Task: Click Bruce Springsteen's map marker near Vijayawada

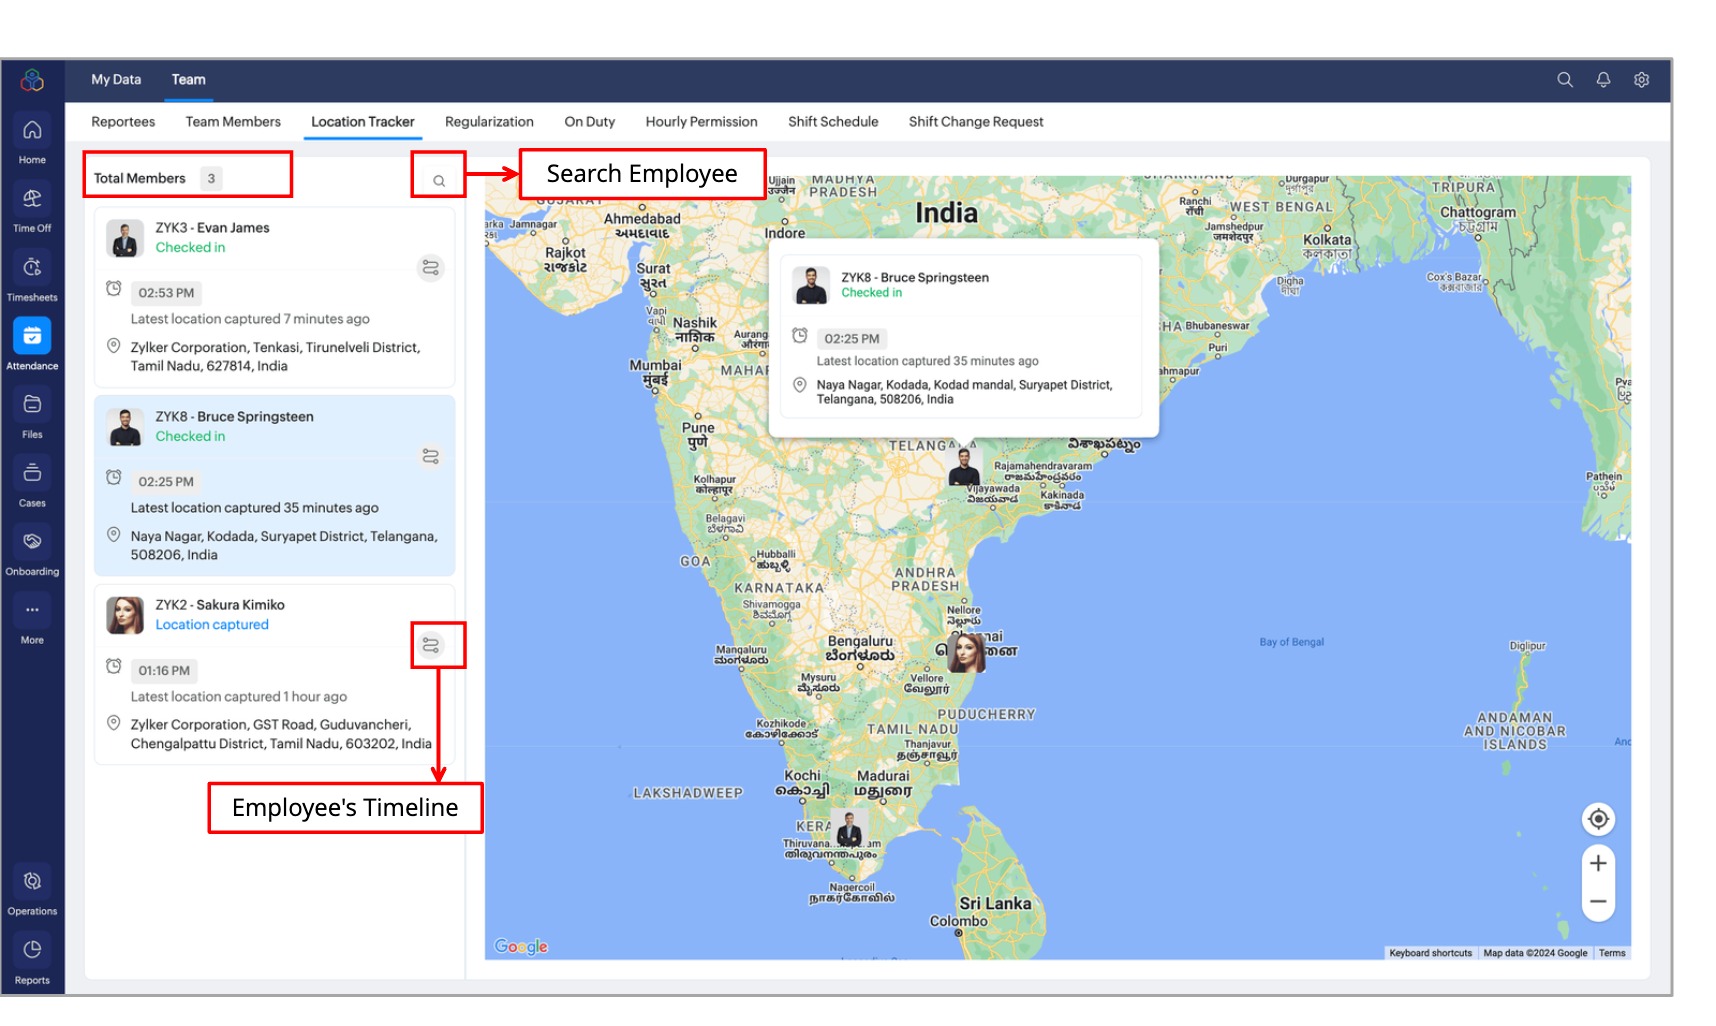Action: point(964,467)
